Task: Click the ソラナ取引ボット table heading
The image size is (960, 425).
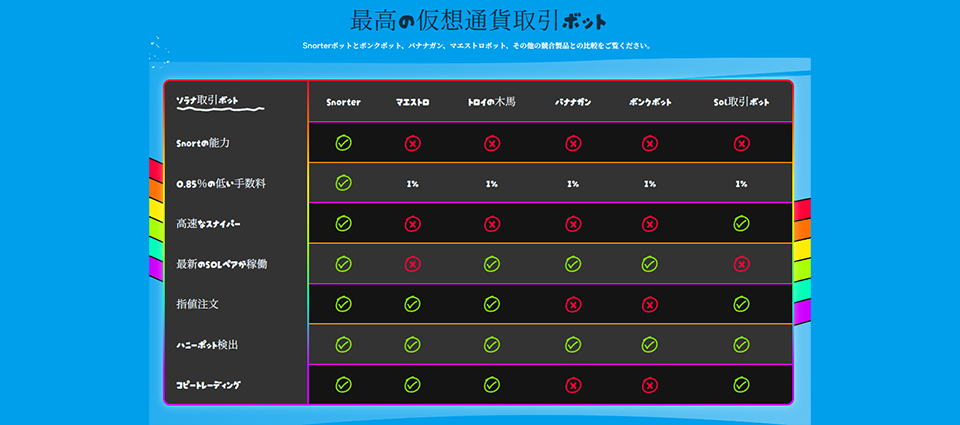Action: pos(207,100)
